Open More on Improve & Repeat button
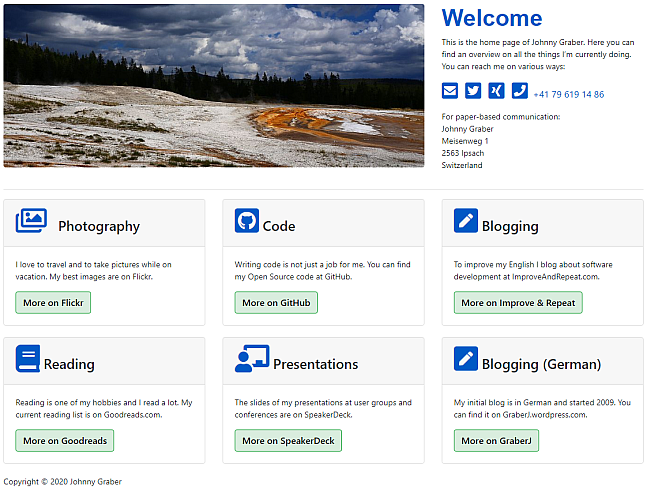This screenshot has height=489, width=650. coord(518,303)
